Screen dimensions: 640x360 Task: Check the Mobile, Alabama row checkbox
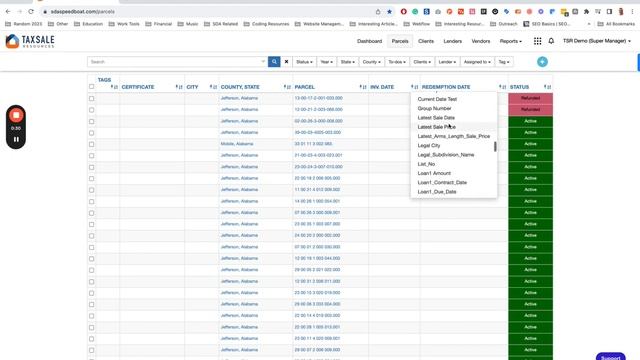pos(91,144)
